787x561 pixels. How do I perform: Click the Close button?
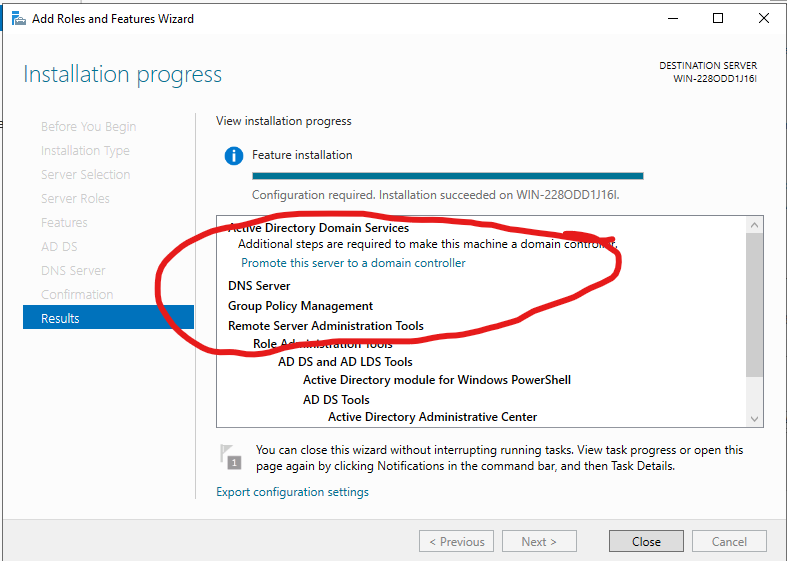(x=646, y=541)
